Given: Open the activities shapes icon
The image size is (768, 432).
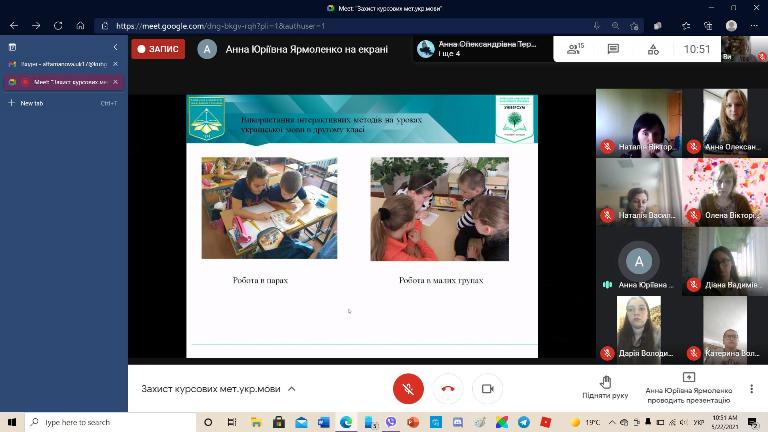Looking at the screenshot, I should [653, 49].
